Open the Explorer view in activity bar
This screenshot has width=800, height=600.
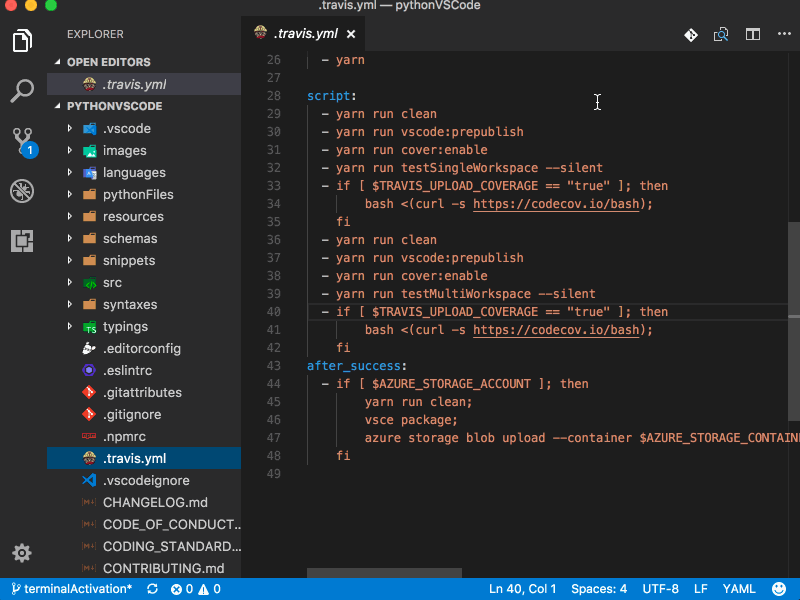click(22, 40)
